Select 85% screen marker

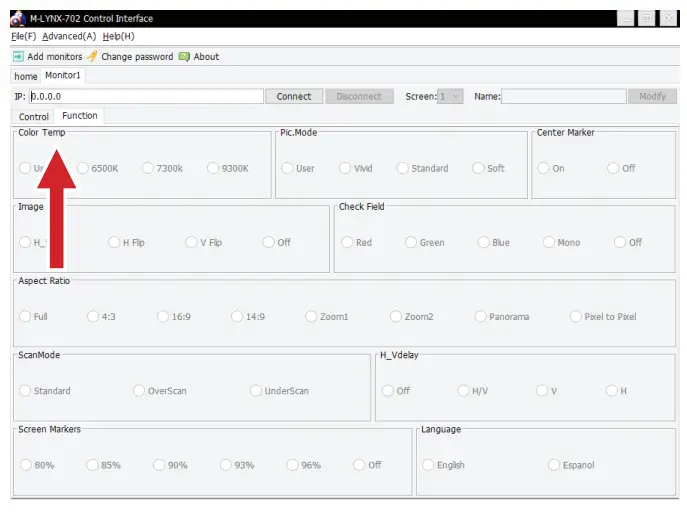[x=103, y=465]
